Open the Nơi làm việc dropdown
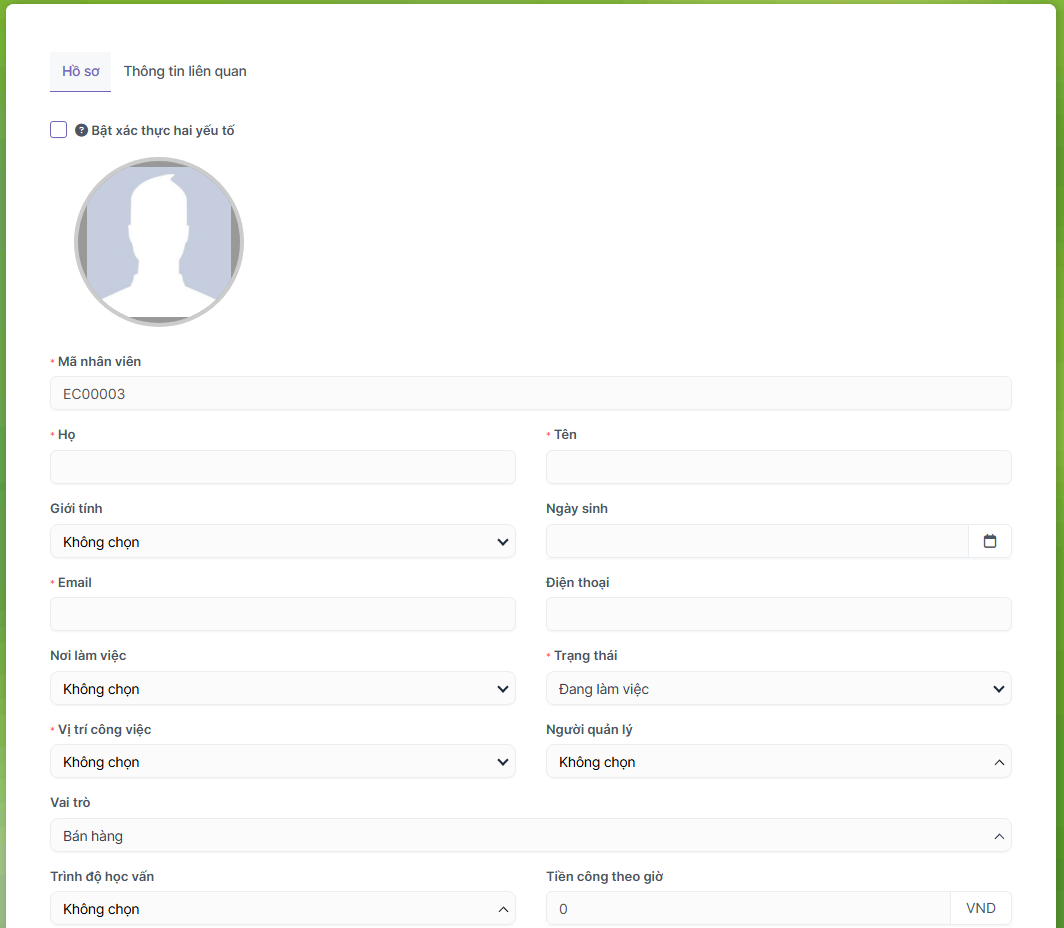The width and height of the screenshot is (1064, 928). coord(282,689)
